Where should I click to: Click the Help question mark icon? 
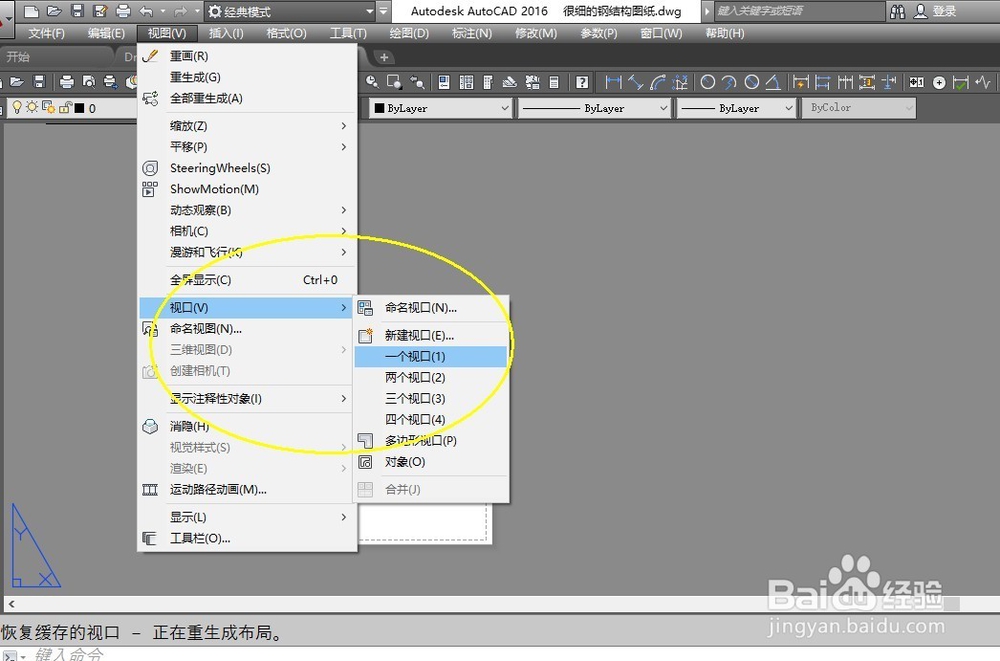[x=582, y=82]
